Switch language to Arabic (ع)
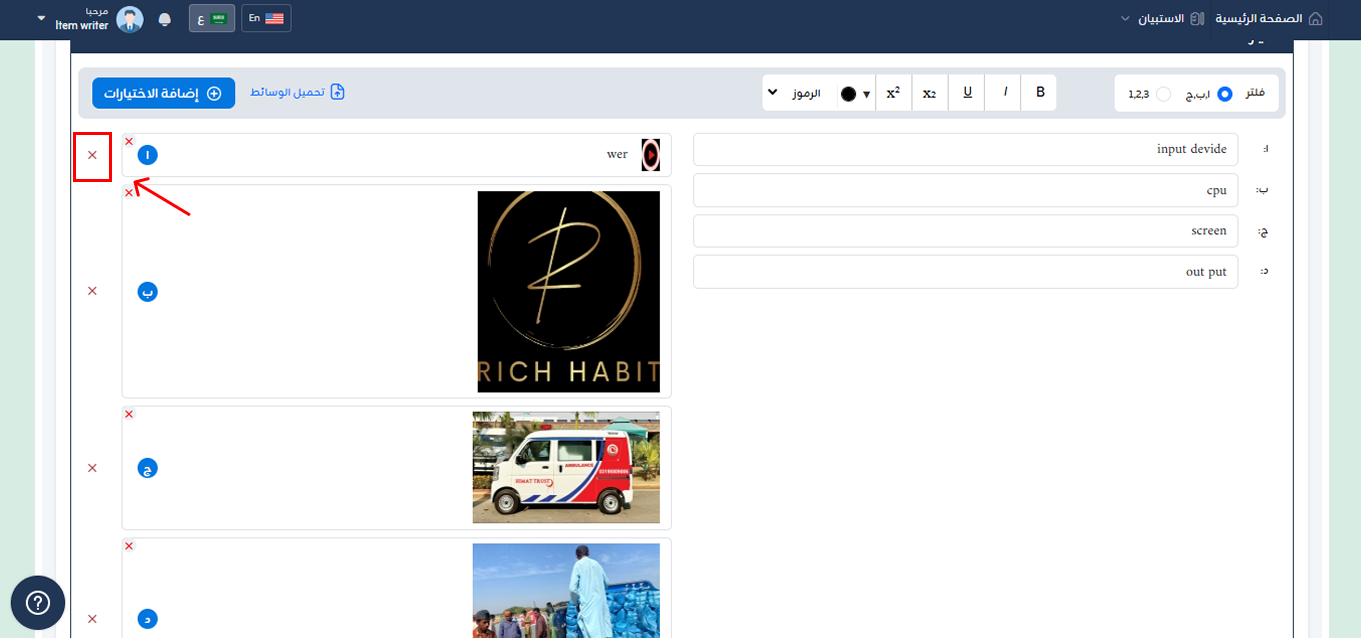 (x=212, y=18)
